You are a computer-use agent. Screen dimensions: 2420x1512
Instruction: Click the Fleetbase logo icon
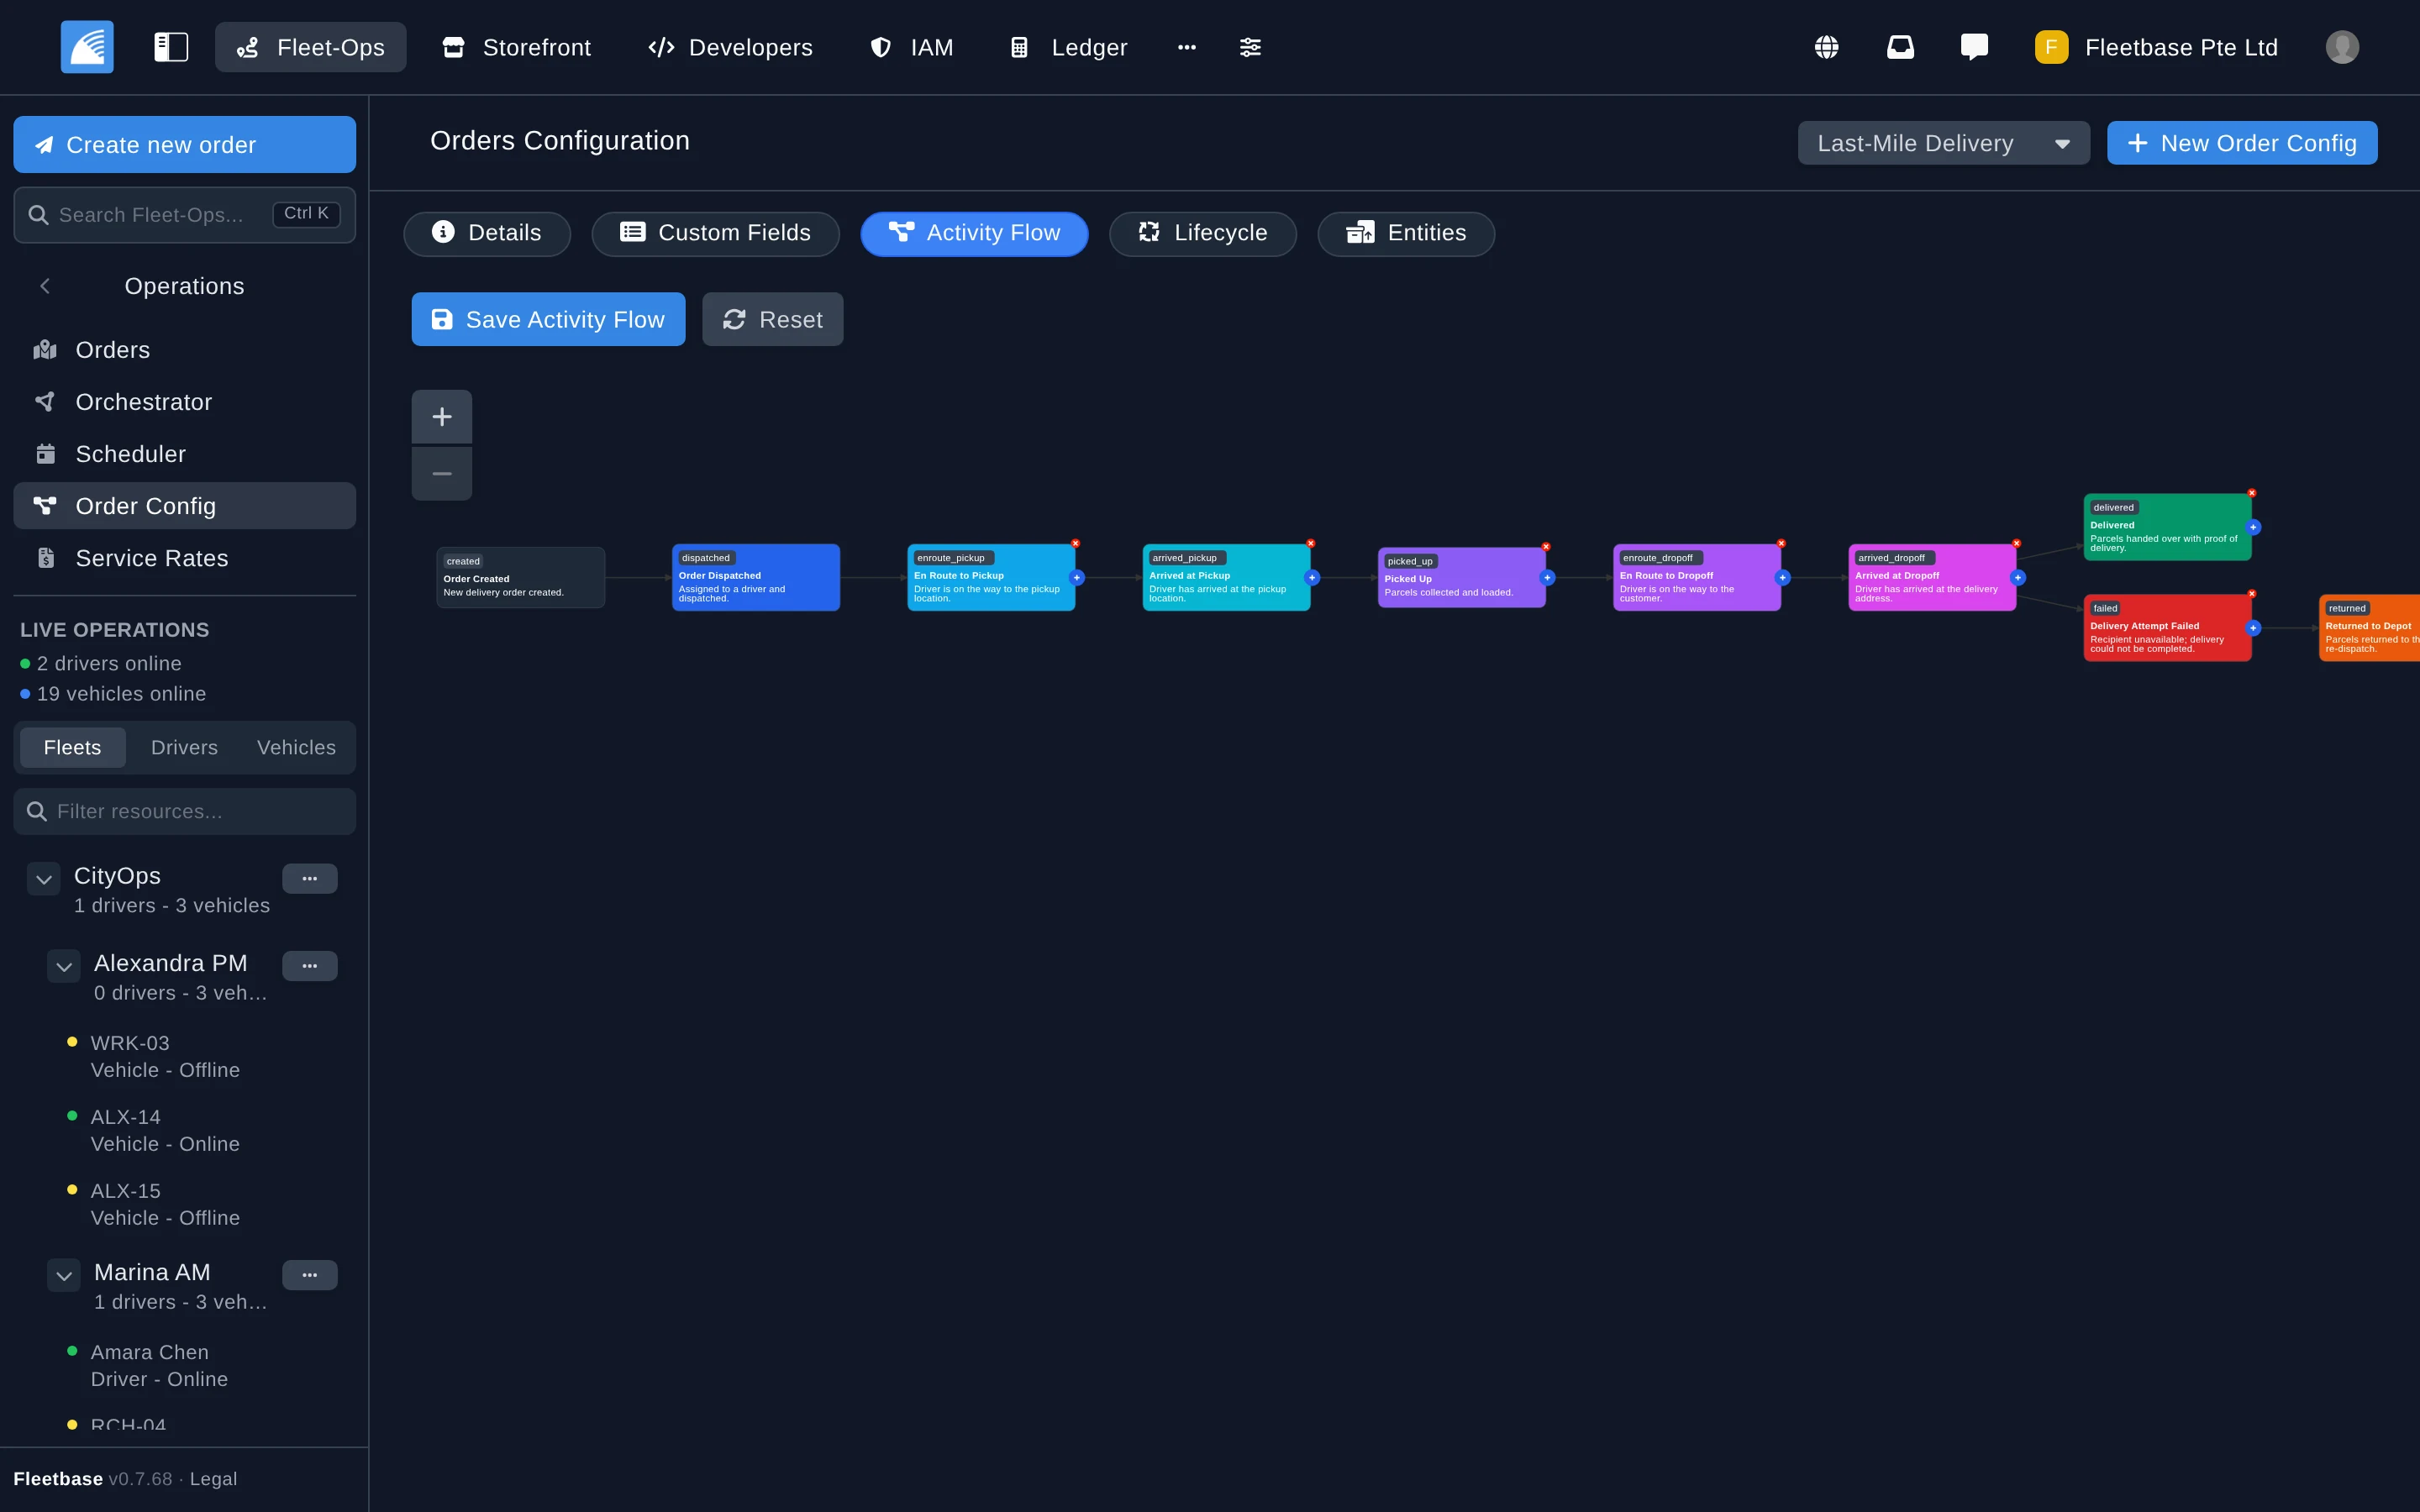point(87,47)
